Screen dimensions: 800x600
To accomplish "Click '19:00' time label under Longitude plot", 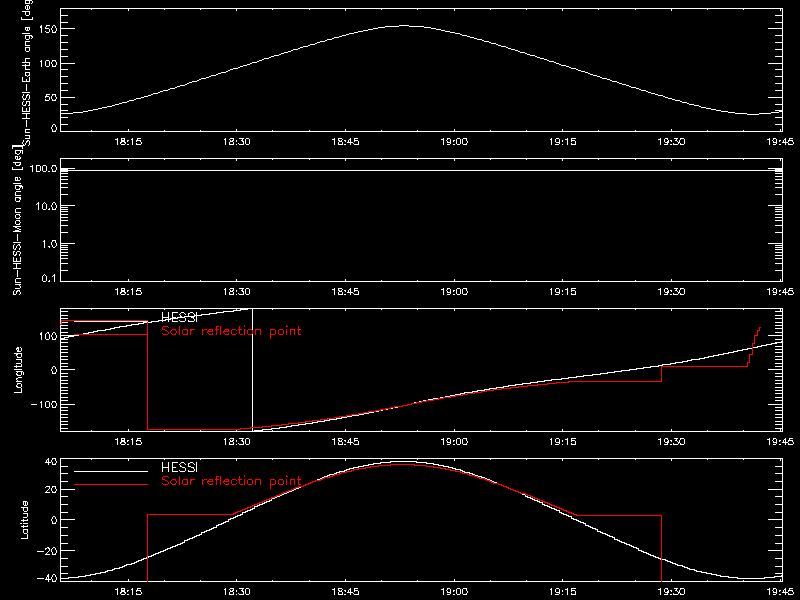I will (454, 442).
